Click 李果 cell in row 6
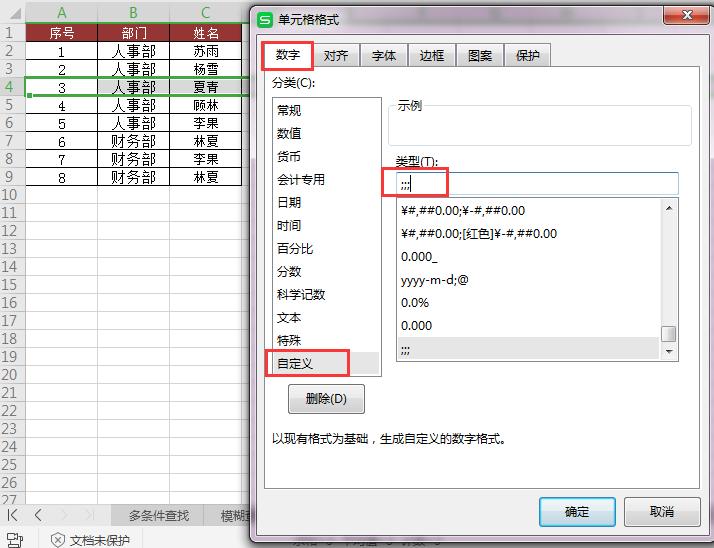The height and width of the screenshot is (548, 714). coord(205,123)
